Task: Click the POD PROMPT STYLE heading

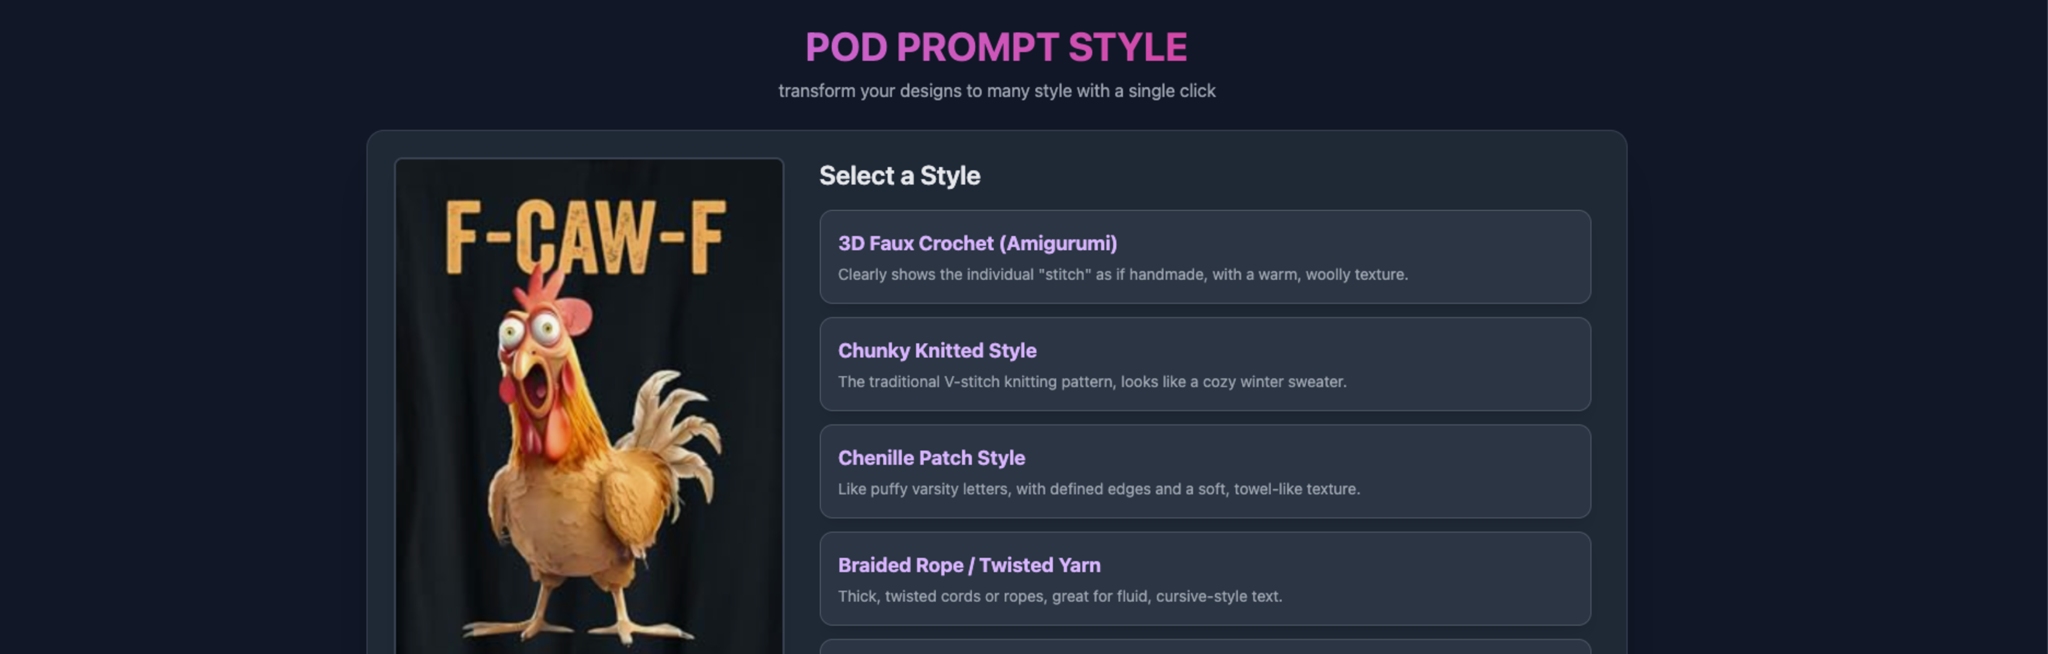Action: coord(996,47)
